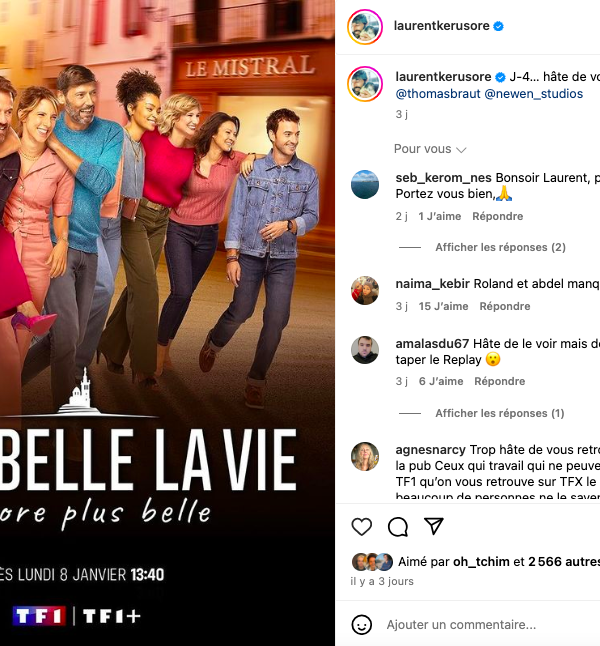Open the @thomasbraut mention link

[x=438, y=94]
